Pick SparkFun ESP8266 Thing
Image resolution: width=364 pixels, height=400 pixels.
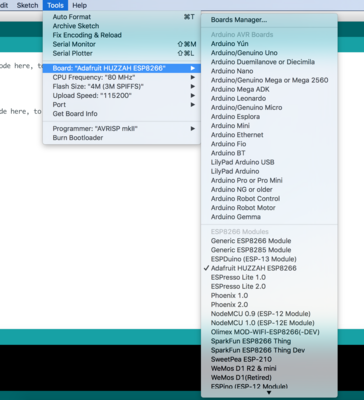[x=269, y=341]
